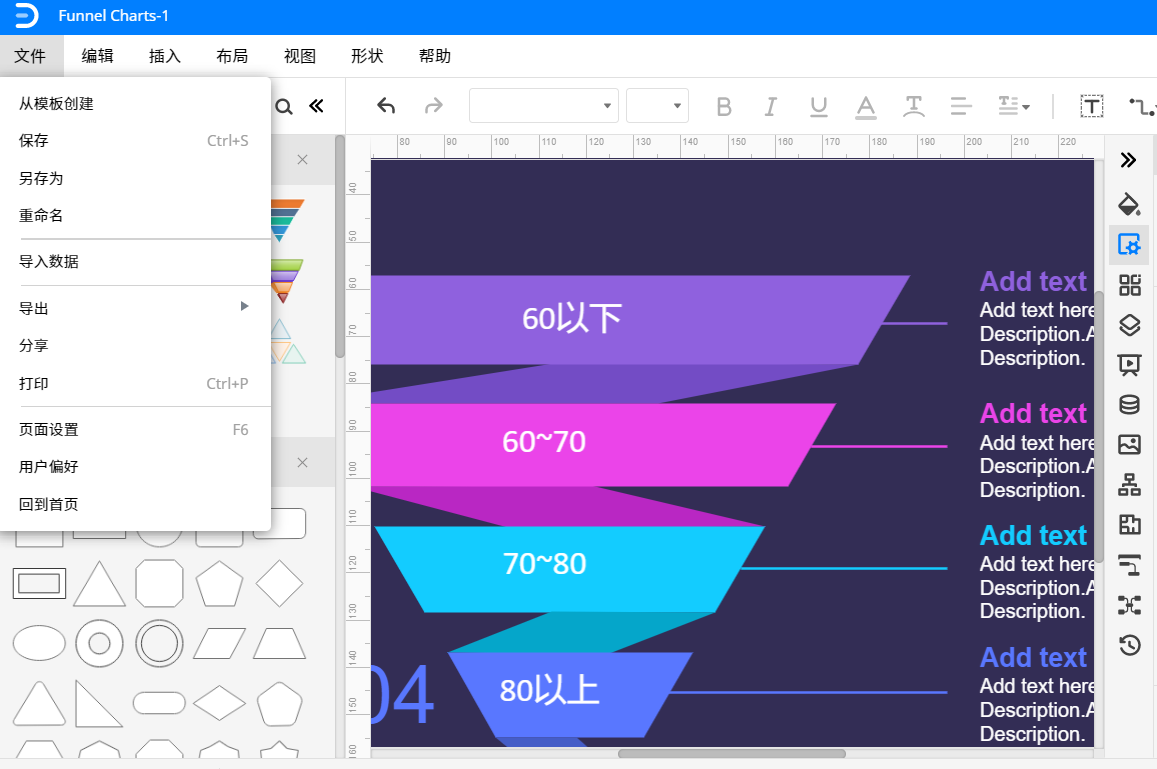Viewport: 1157px width, 769px height.
Task: Open the 插入 menu
Action: (x=165, y=56)
